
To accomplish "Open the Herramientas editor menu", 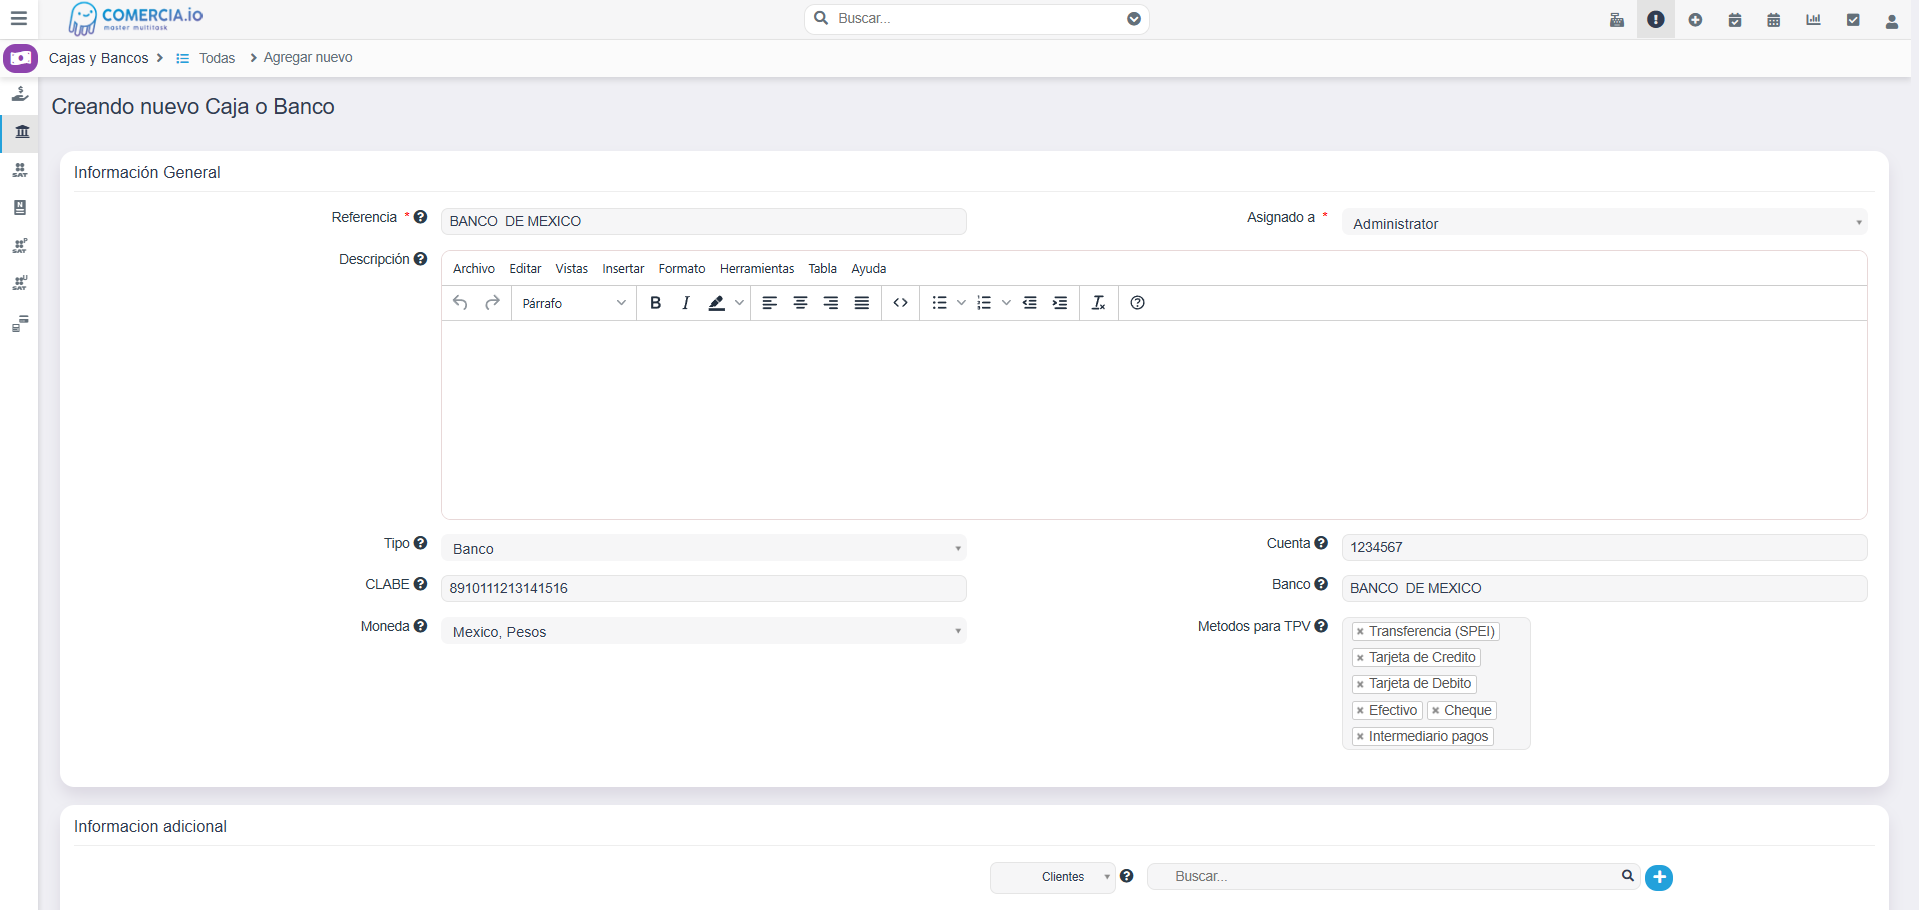I will (x=757, y=269).
